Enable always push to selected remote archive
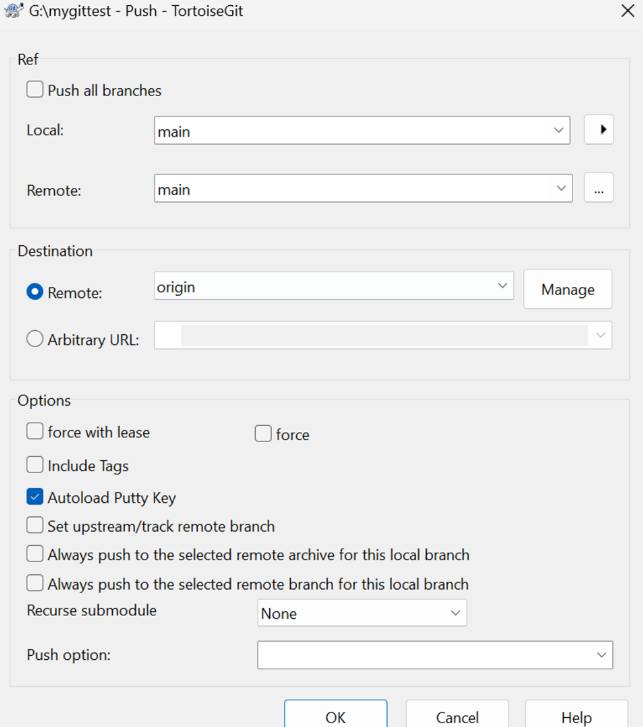The height and width of the screenshot is (727, 643). (35, 554)
